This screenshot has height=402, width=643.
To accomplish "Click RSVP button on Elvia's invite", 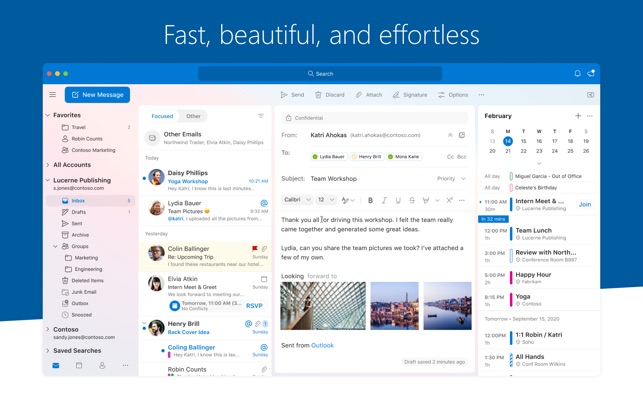I will point(254,306).
